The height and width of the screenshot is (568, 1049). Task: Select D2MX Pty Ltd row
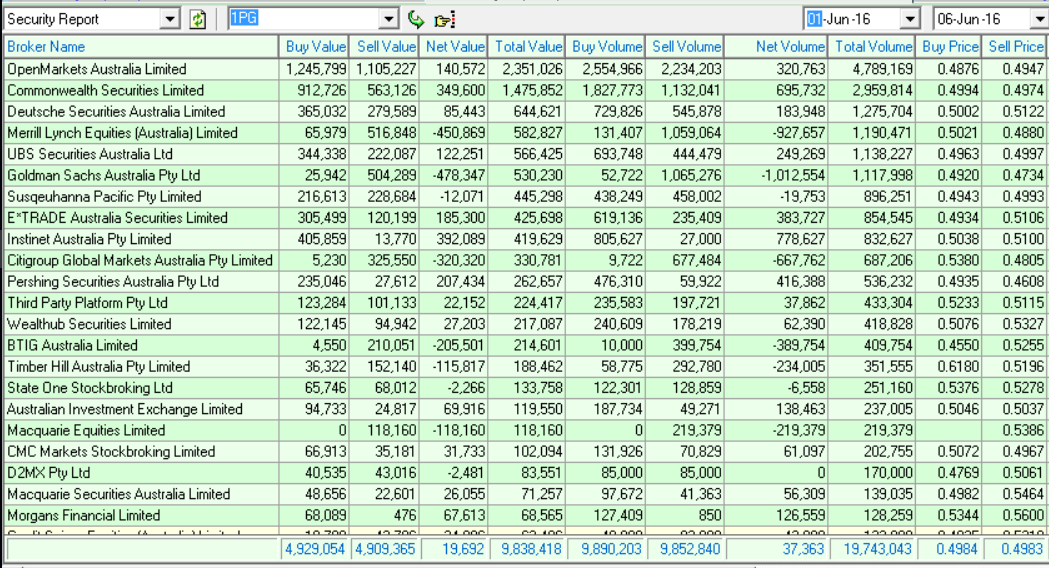coord(524,473)
